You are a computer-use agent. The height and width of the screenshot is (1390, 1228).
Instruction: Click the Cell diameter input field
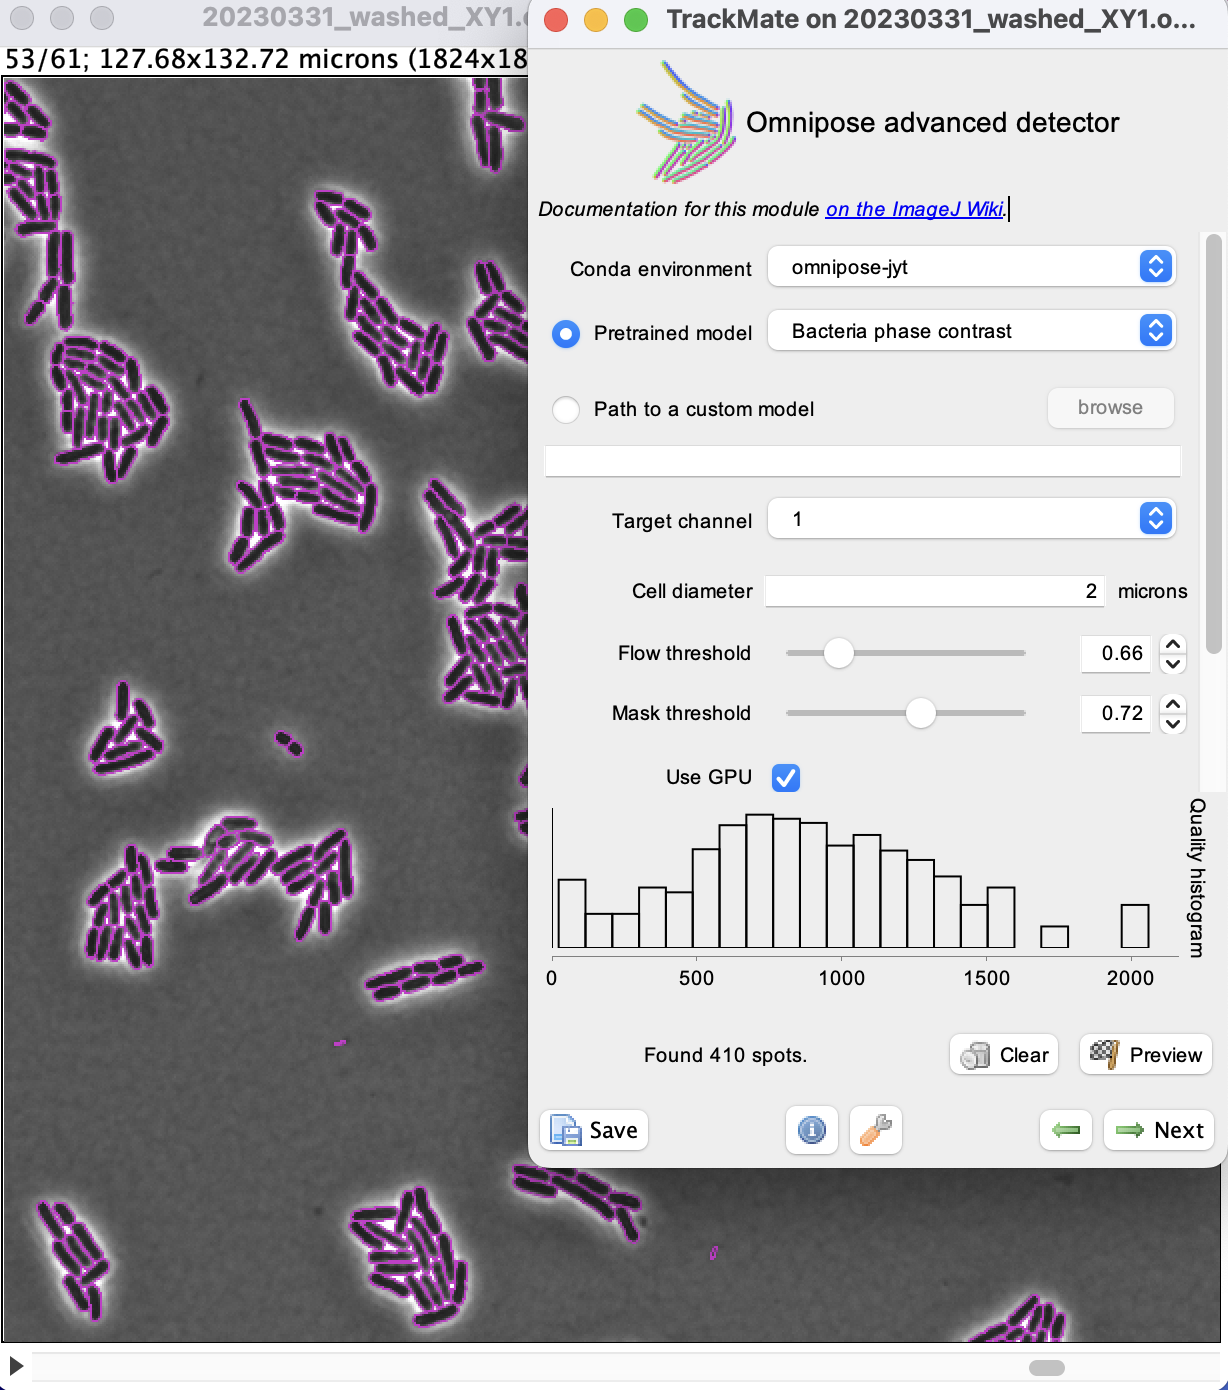(934, 591)
